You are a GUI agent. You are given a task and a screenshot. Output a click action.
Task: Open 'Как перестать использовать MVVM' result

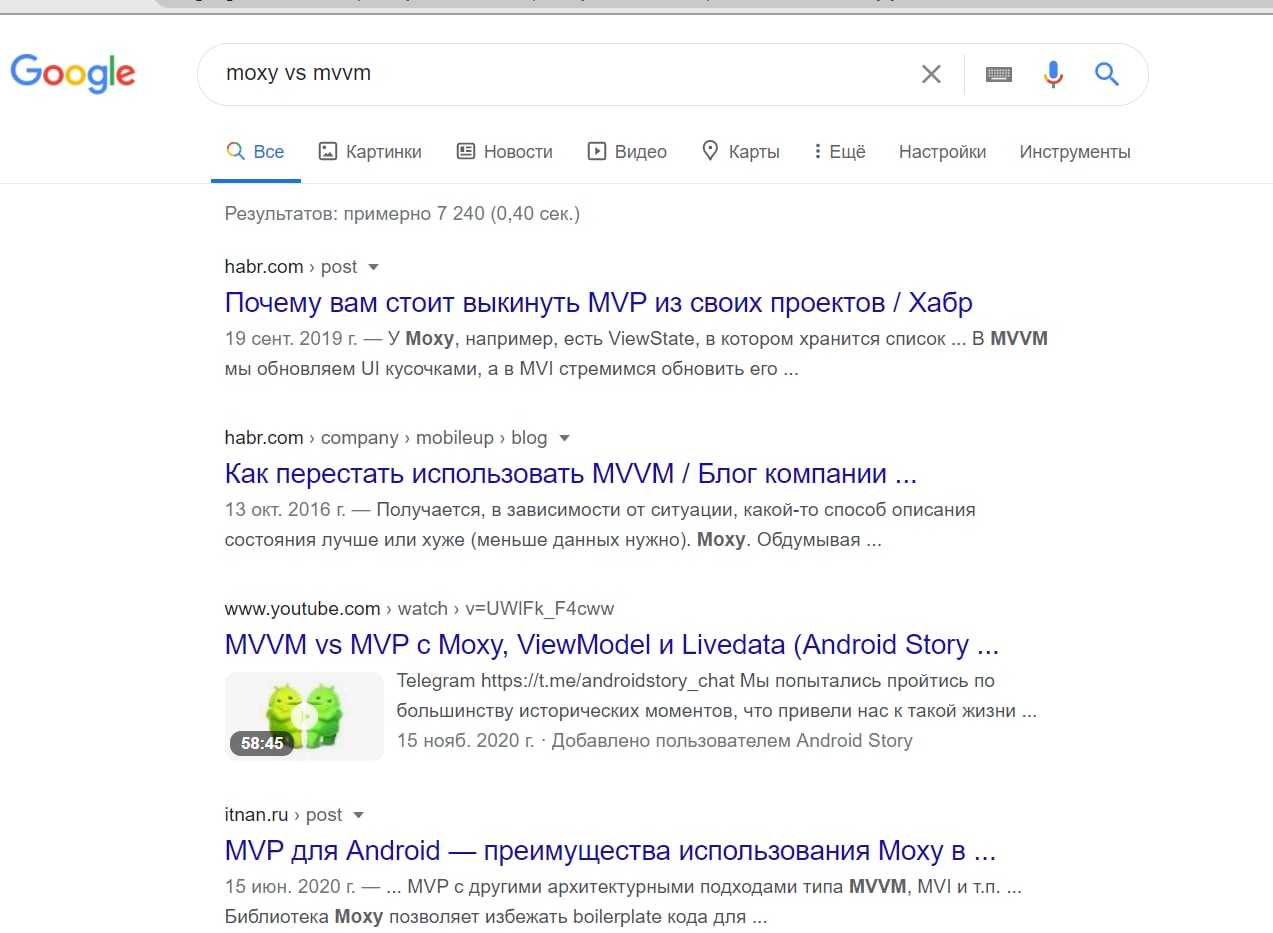click(571, 474)
